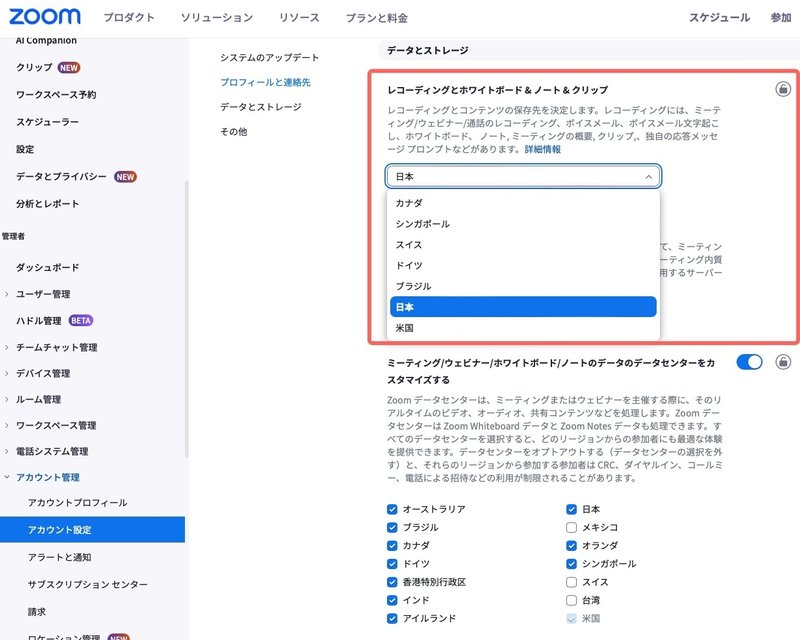Jump to その他 section

click(234, 132)
